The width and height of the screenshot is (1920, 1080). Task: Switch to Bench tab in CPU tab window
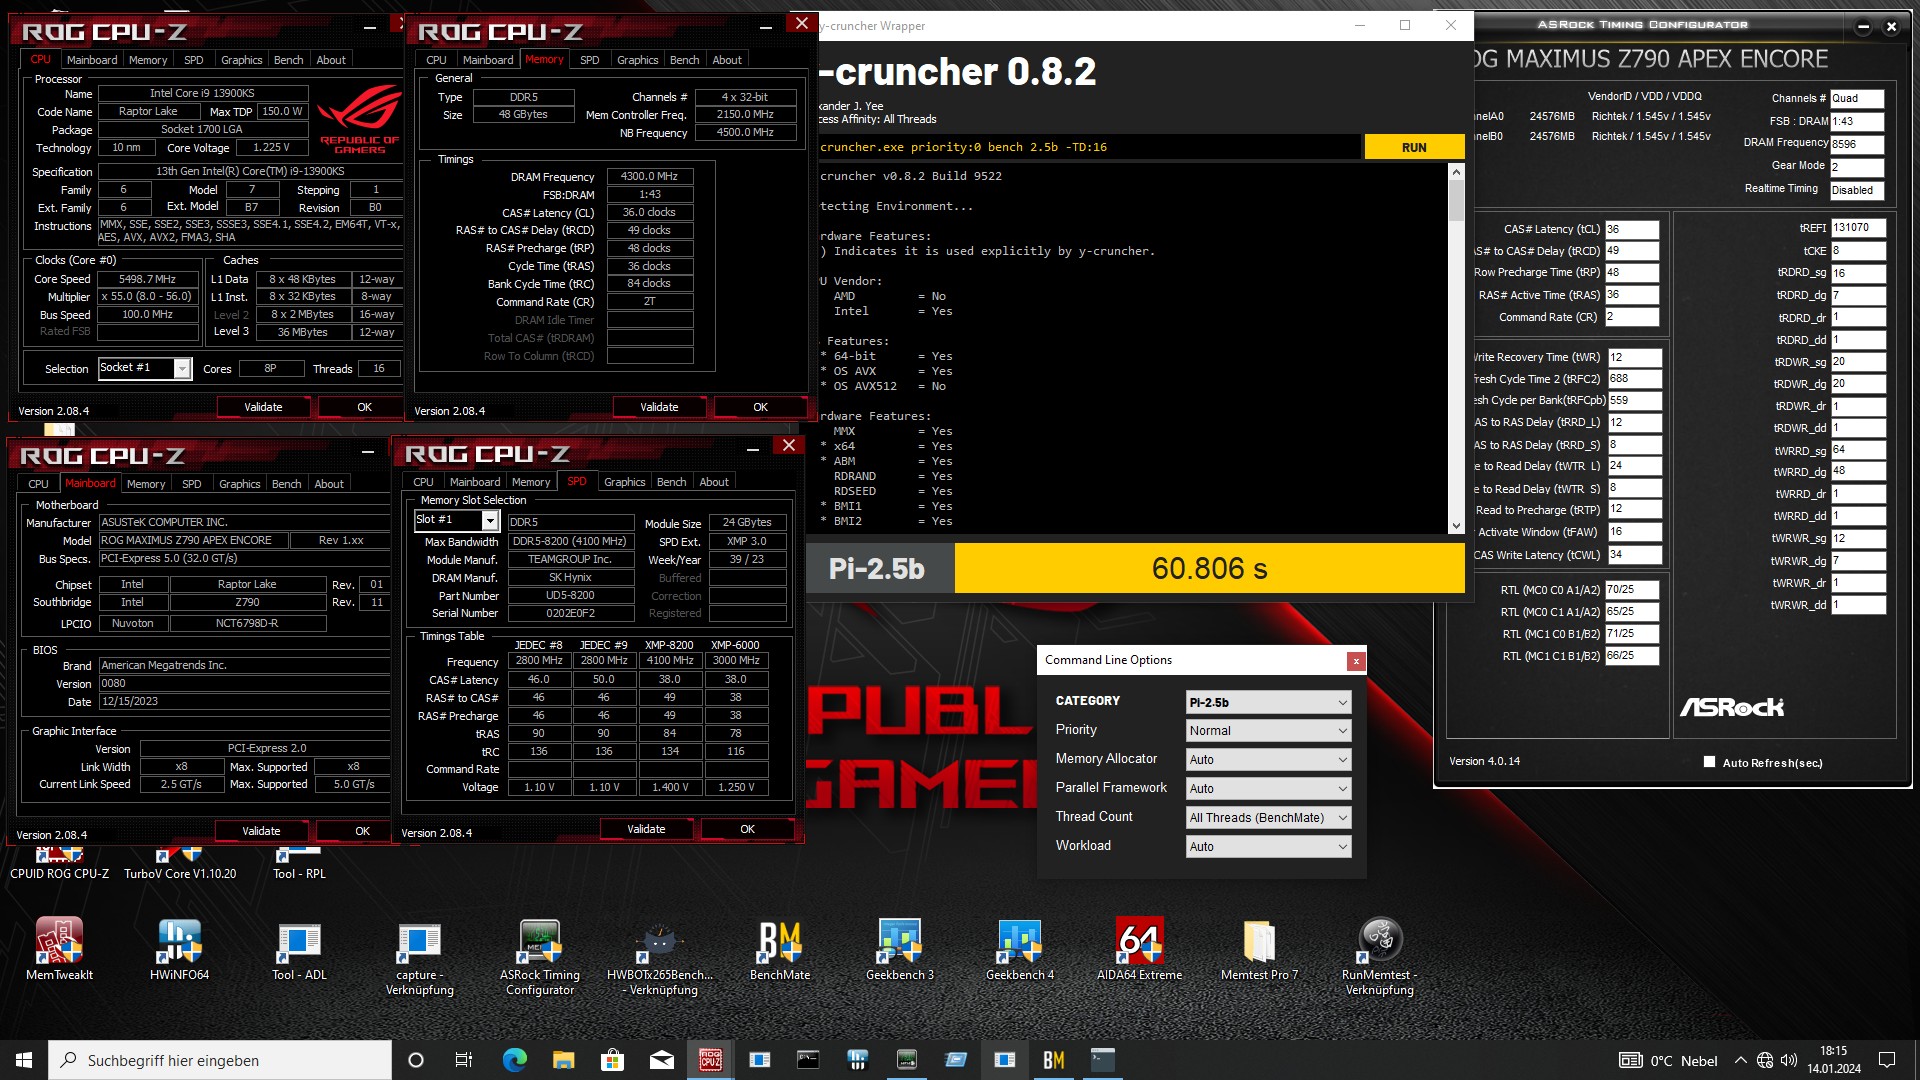[288, 60]
